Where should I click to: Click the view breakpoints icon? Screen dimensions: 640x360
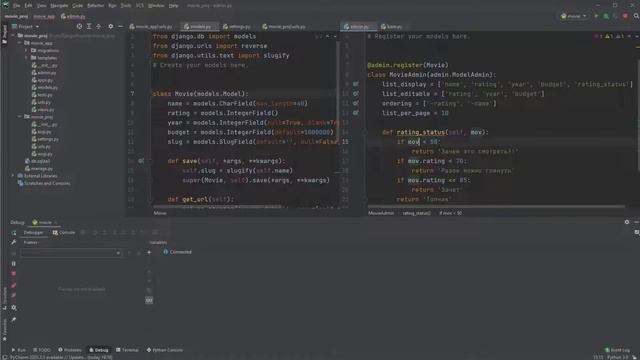13,286
